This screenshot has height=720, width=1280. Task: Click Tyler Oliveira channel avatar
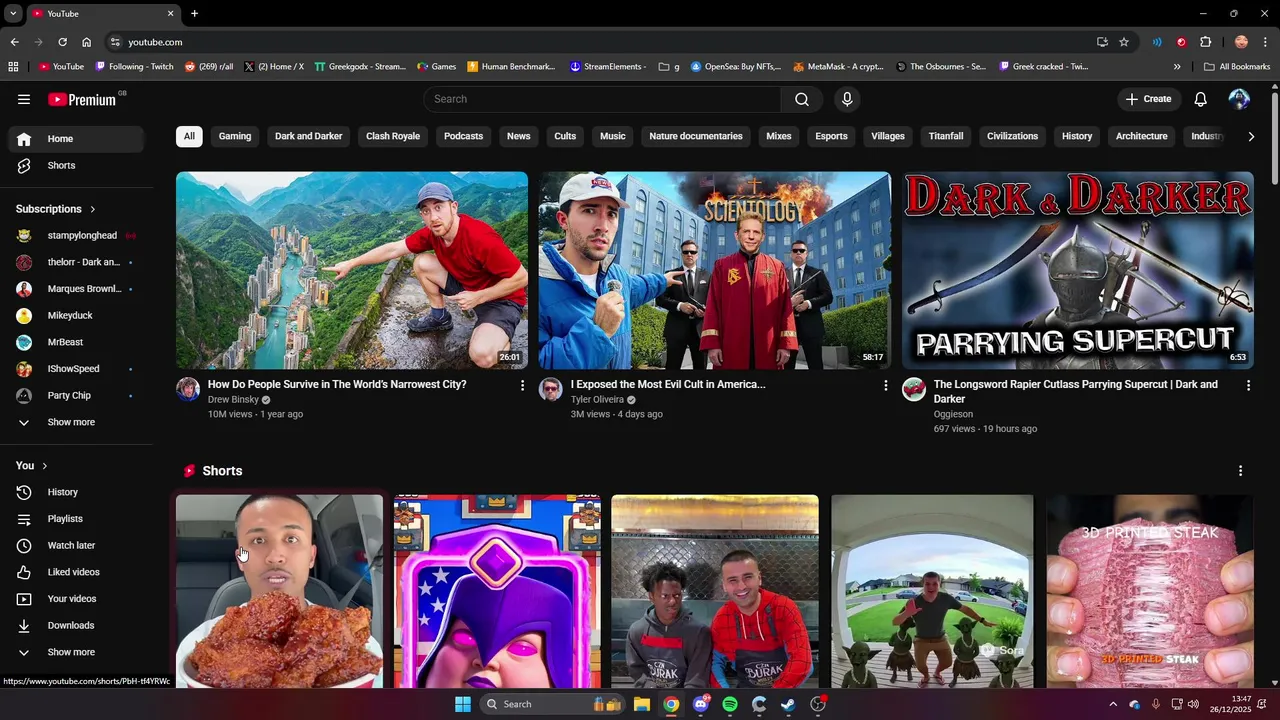point(551,390)
